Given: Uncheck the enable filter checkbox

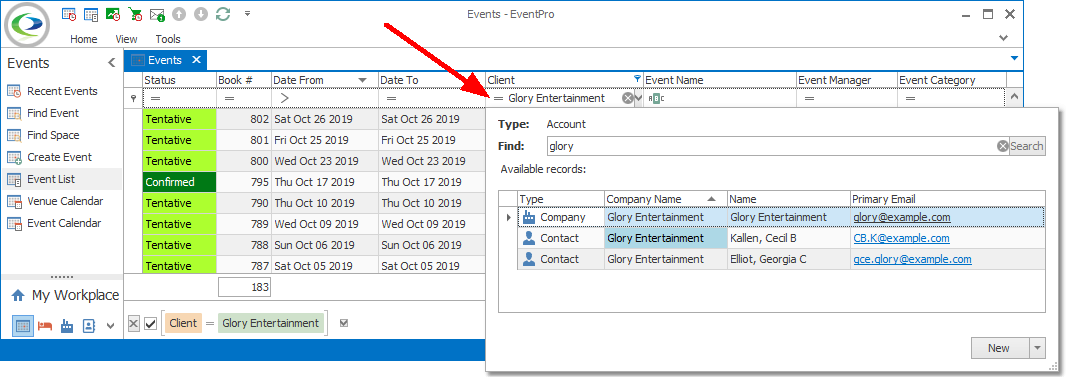Looking at the screenshot, I should coord(151,324).
